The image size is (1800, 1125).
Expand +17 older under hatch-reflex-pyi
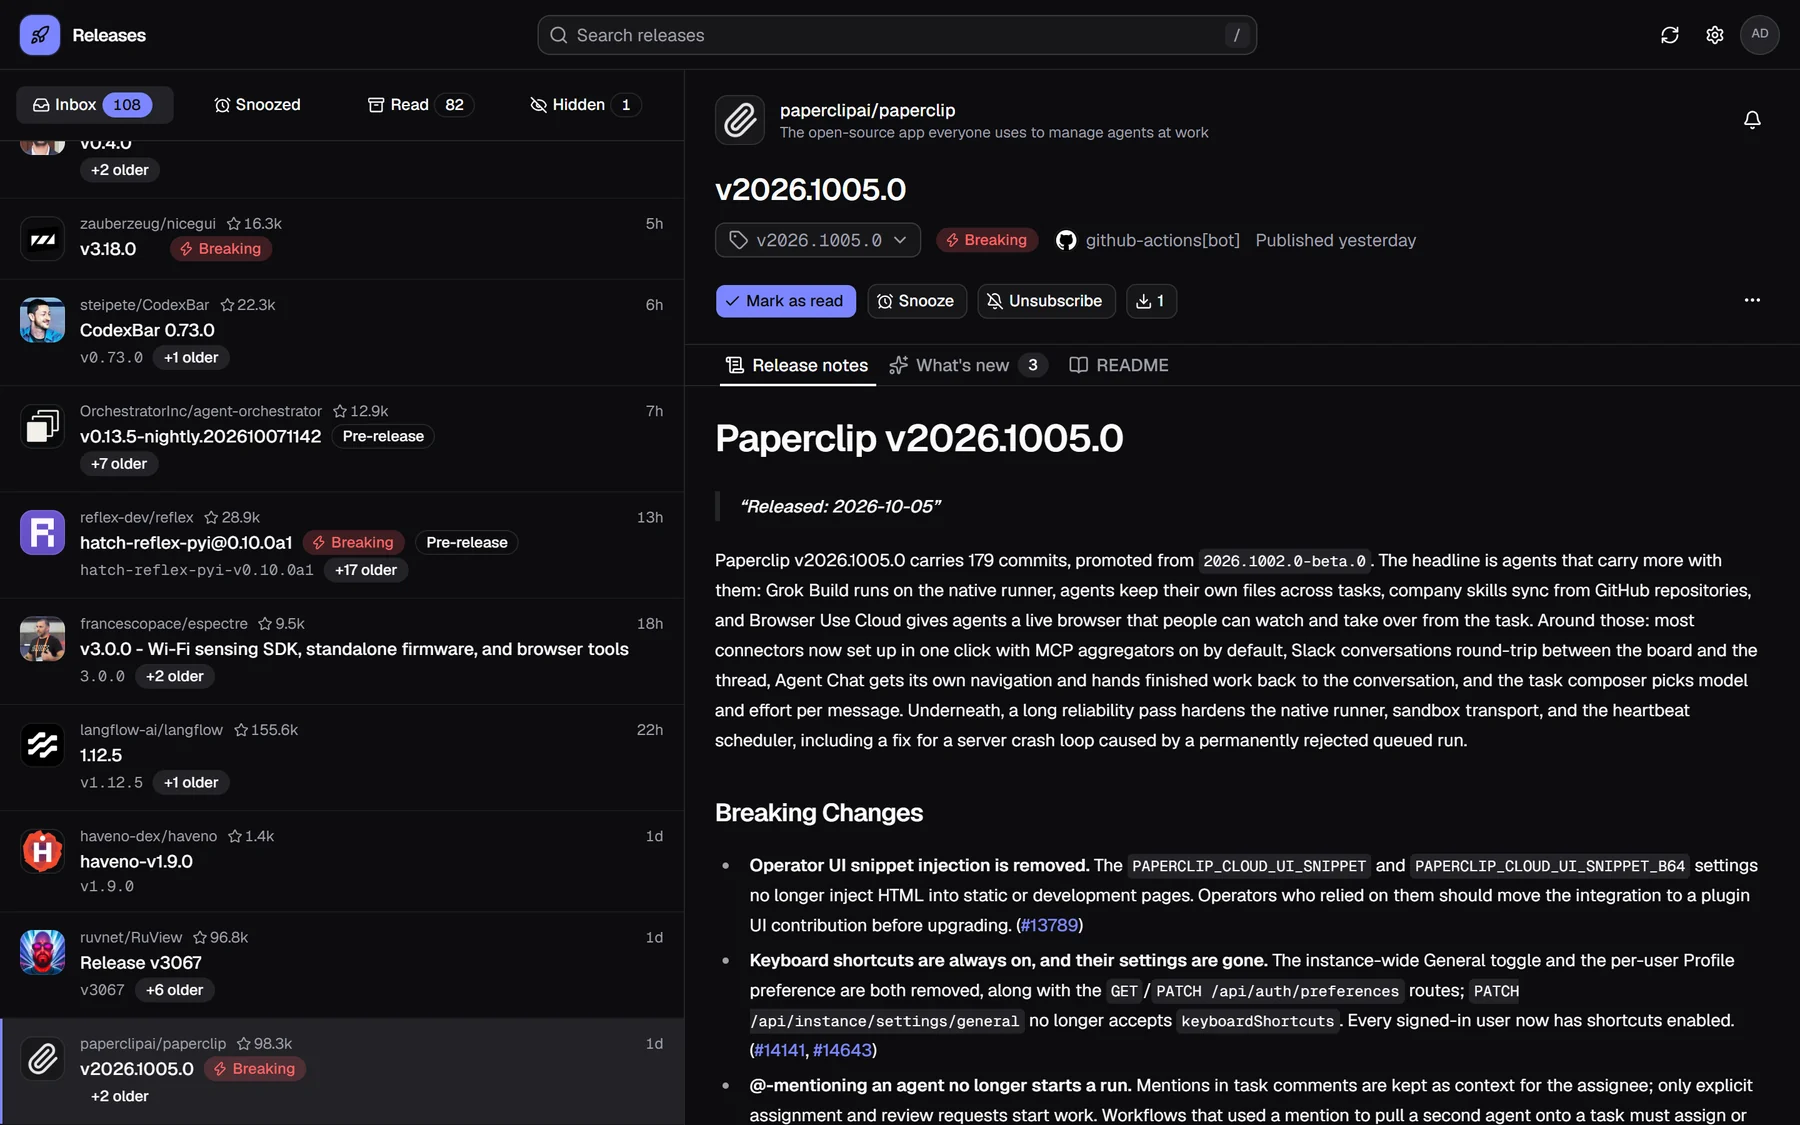[366, 570]
